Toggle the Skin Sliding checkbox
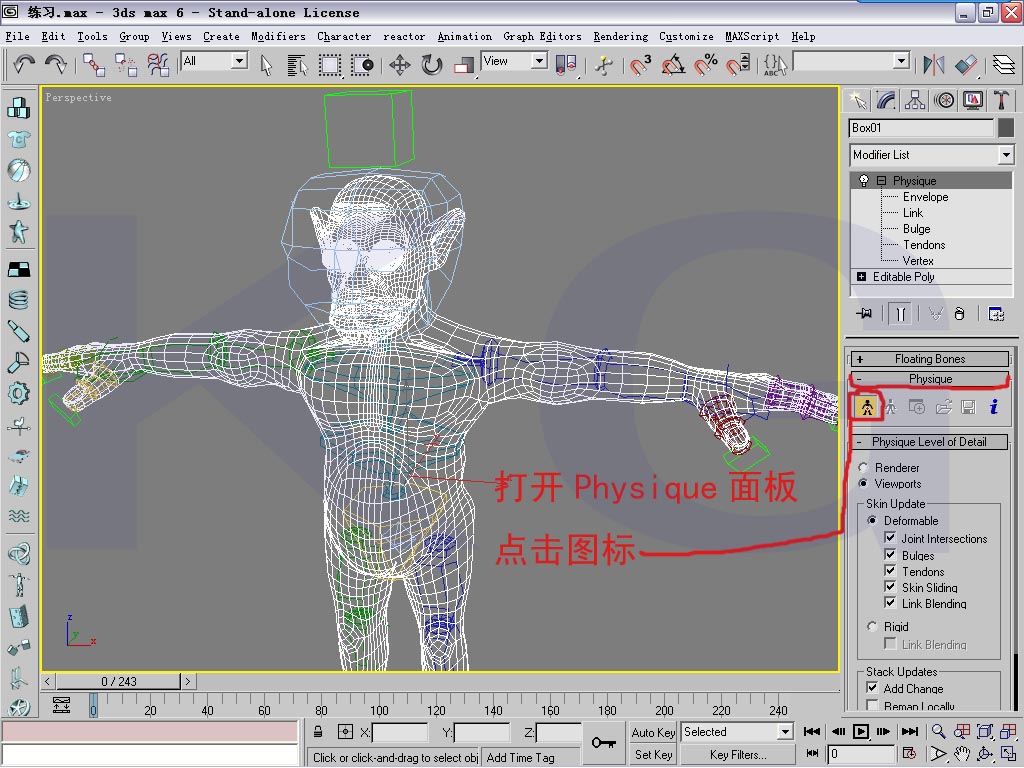1024x768 pixels. point(890,586)
